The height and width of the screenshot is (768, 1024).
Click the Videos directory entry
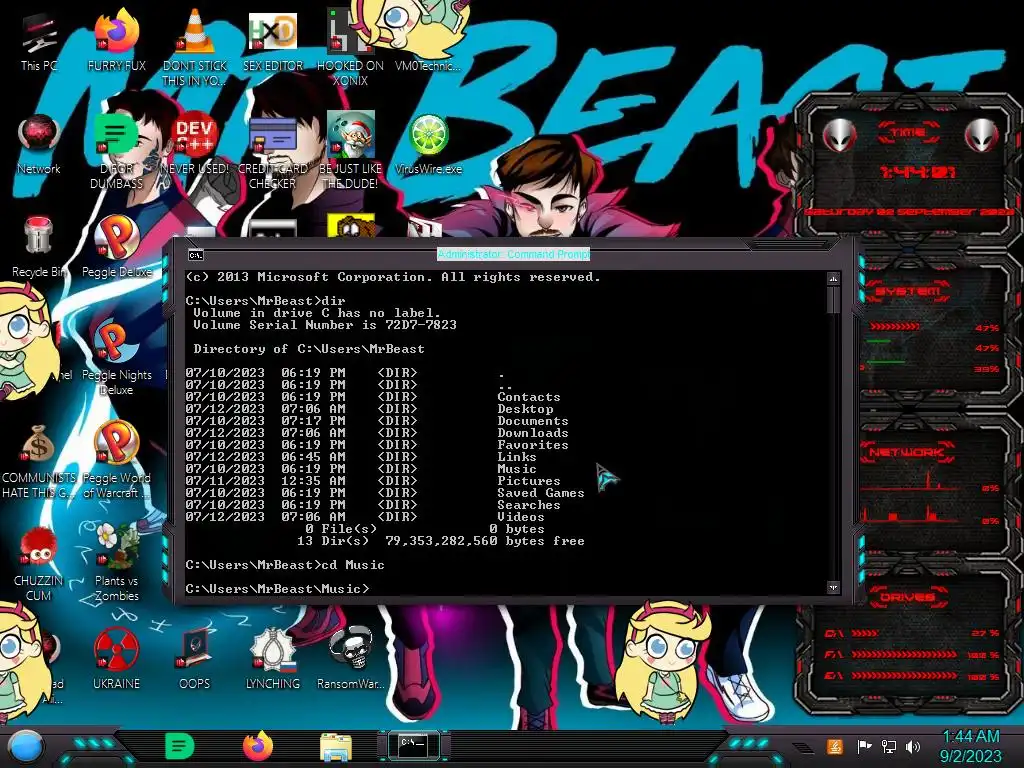[x=520, y=517]
